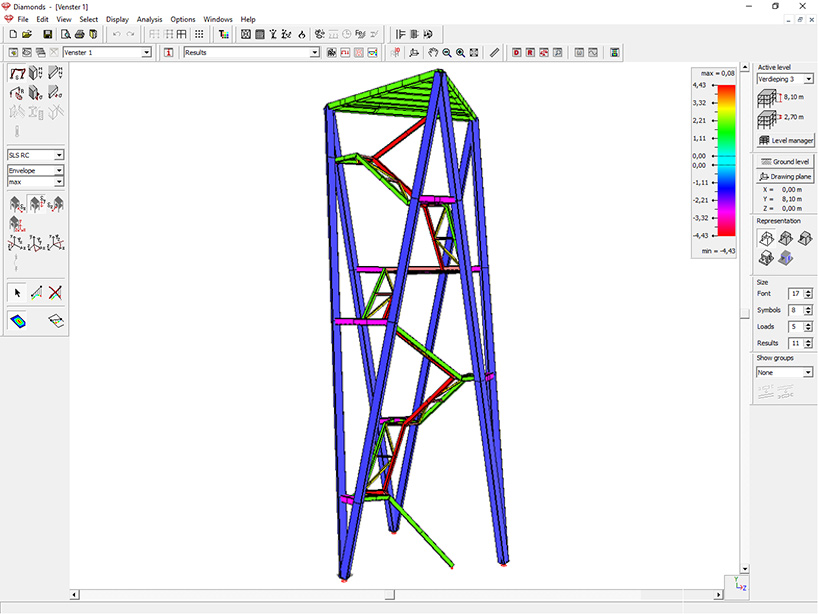The image size is (818, 614).
Task: Open the Envelope dropdown
Action: pos(59,171)
